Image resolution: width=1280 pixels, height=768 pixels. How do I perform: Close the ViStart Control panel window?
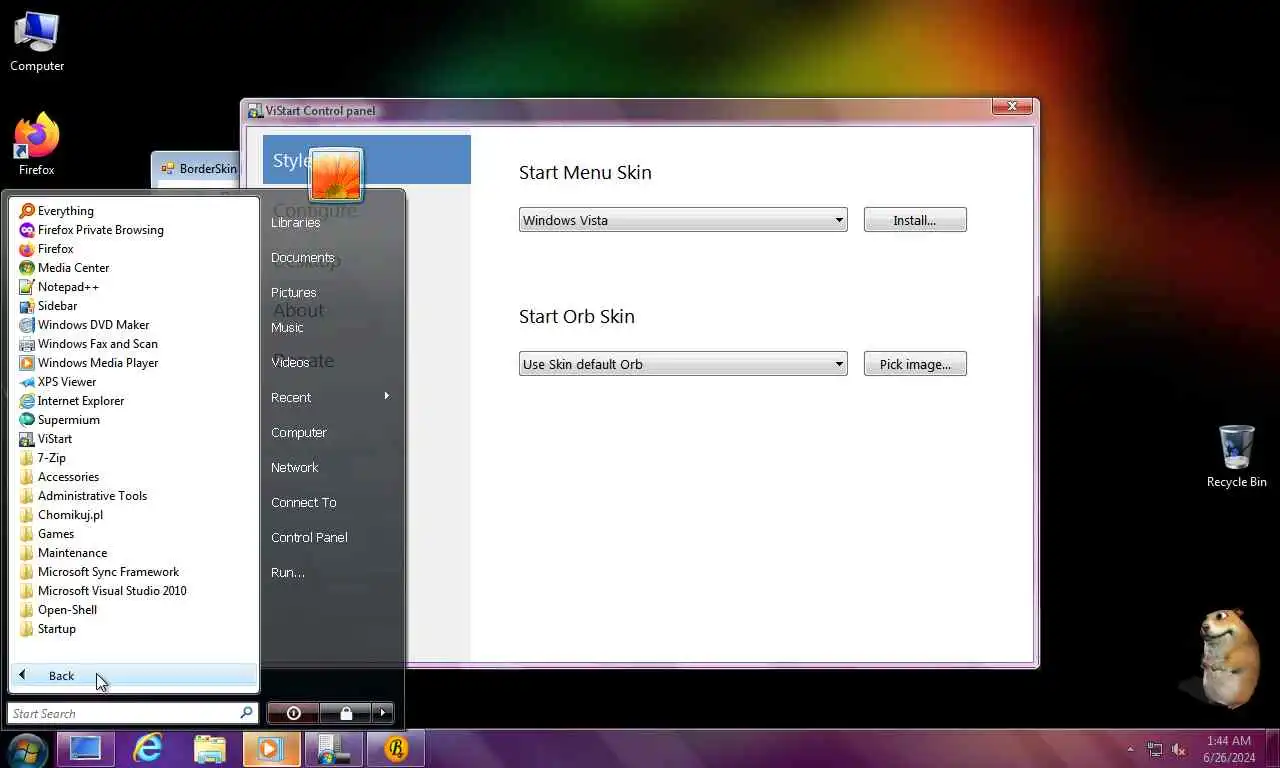pyautogui.click(x=1012, y=106)
